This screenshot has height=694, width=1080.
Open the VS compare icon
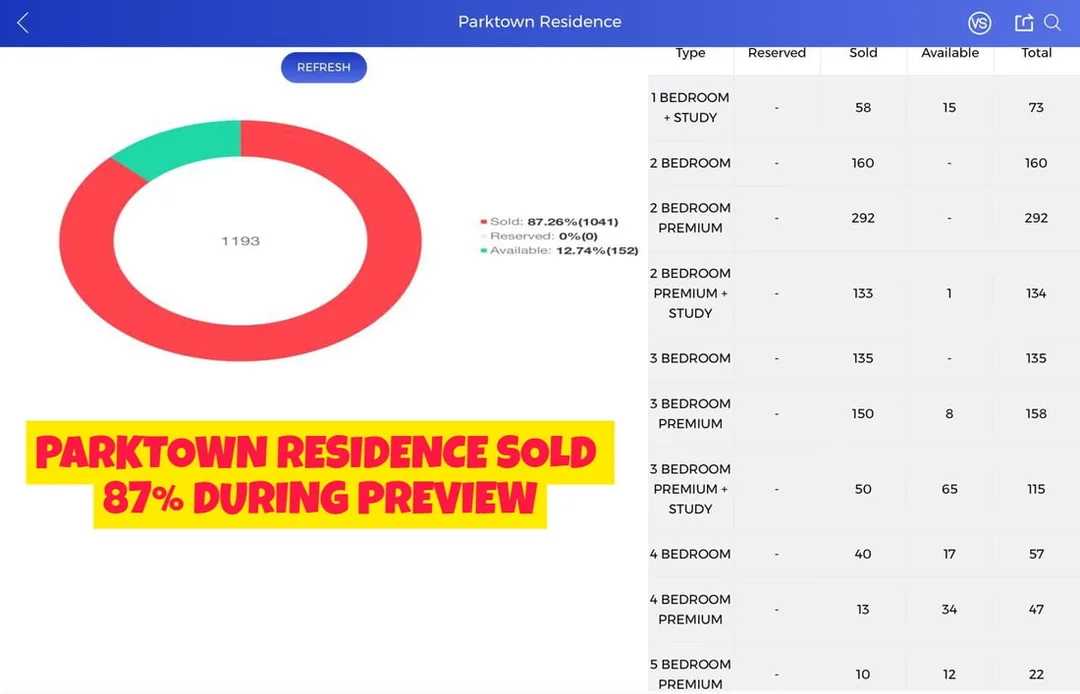click(x=979, y=23)
